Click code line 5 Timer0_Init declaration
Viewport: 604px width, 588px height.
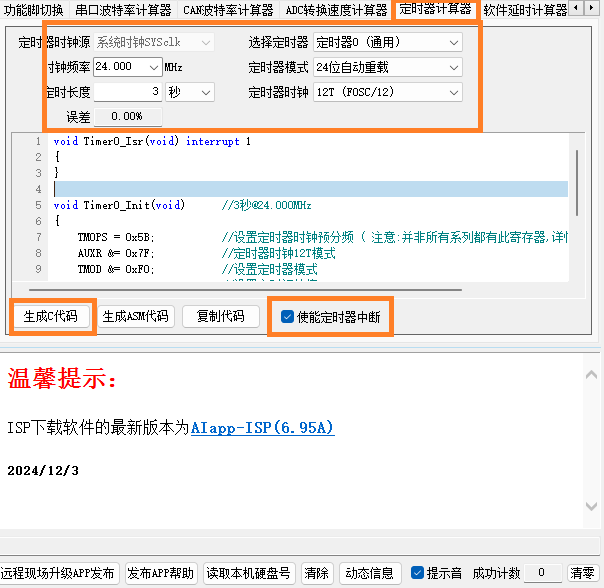[x=119, y=205]
